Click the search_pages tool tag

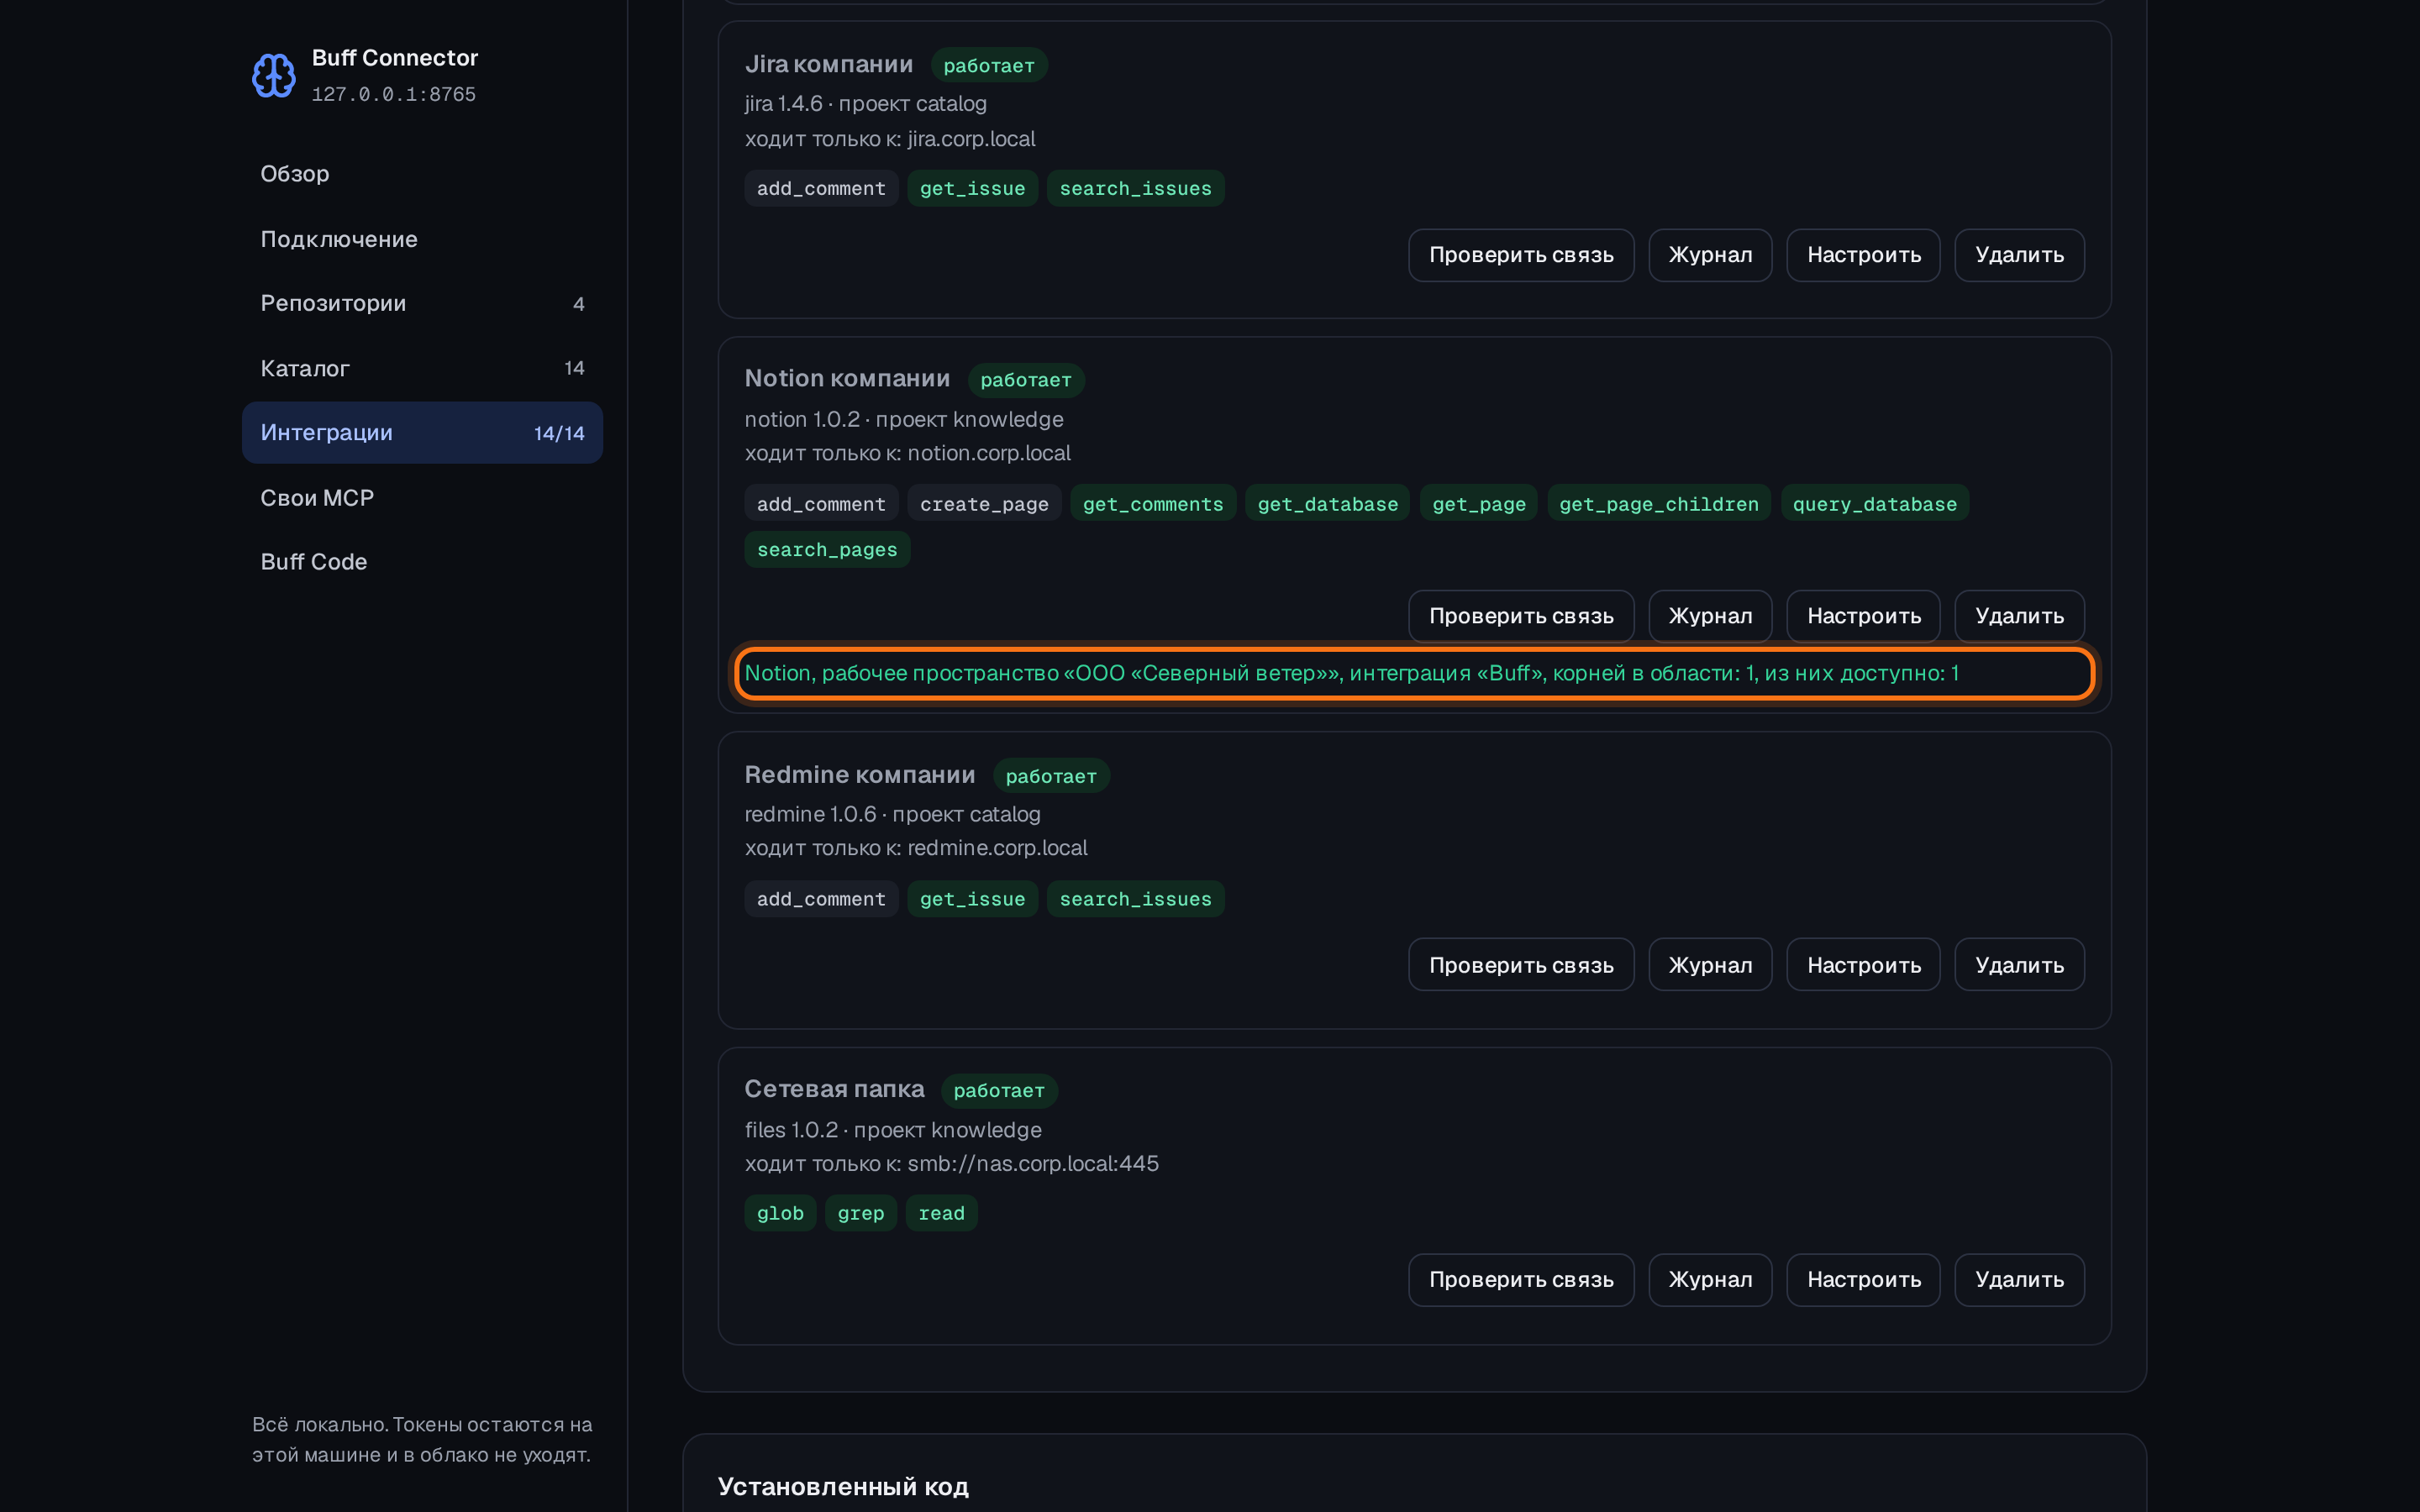coord(827,550)
